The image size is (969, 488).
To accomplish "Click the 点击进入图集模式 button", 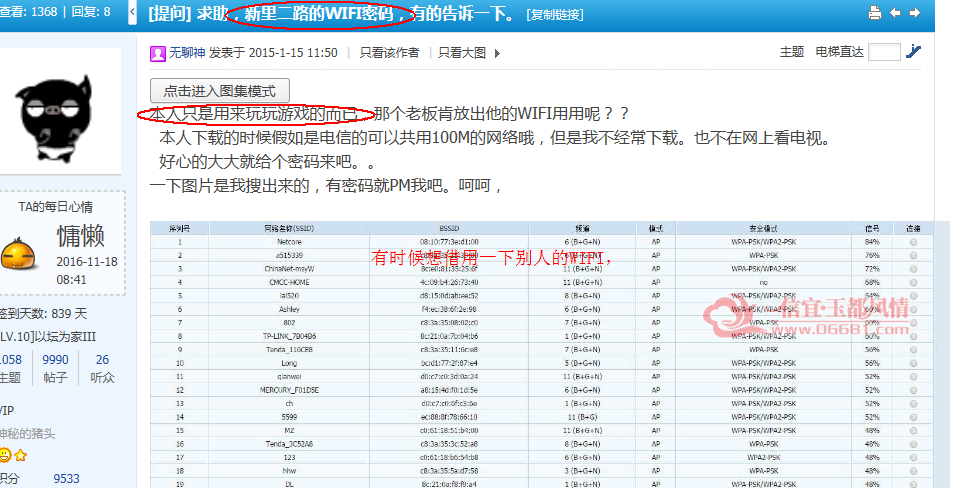I will tap(219, 91).
